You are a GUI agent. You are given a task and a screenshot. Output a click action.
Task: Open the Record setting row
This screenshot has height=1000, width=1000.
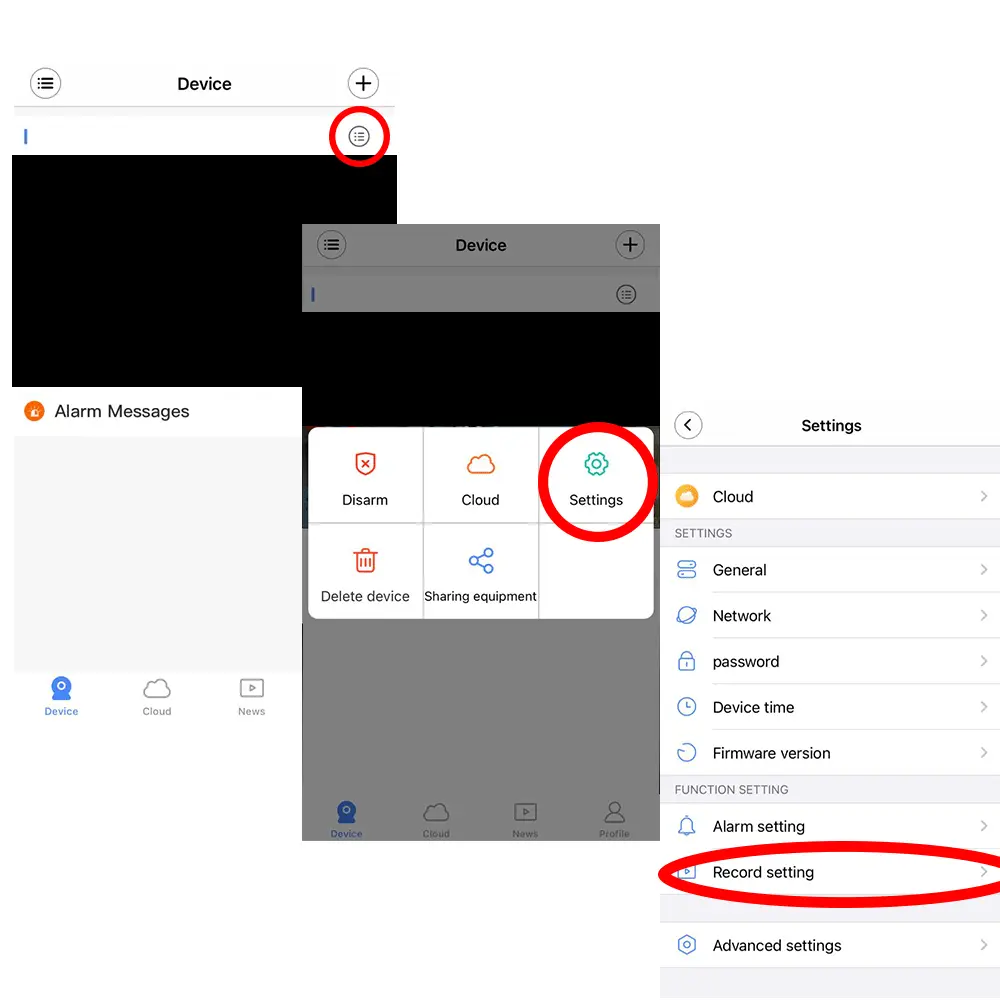click(x=830, y=872)
